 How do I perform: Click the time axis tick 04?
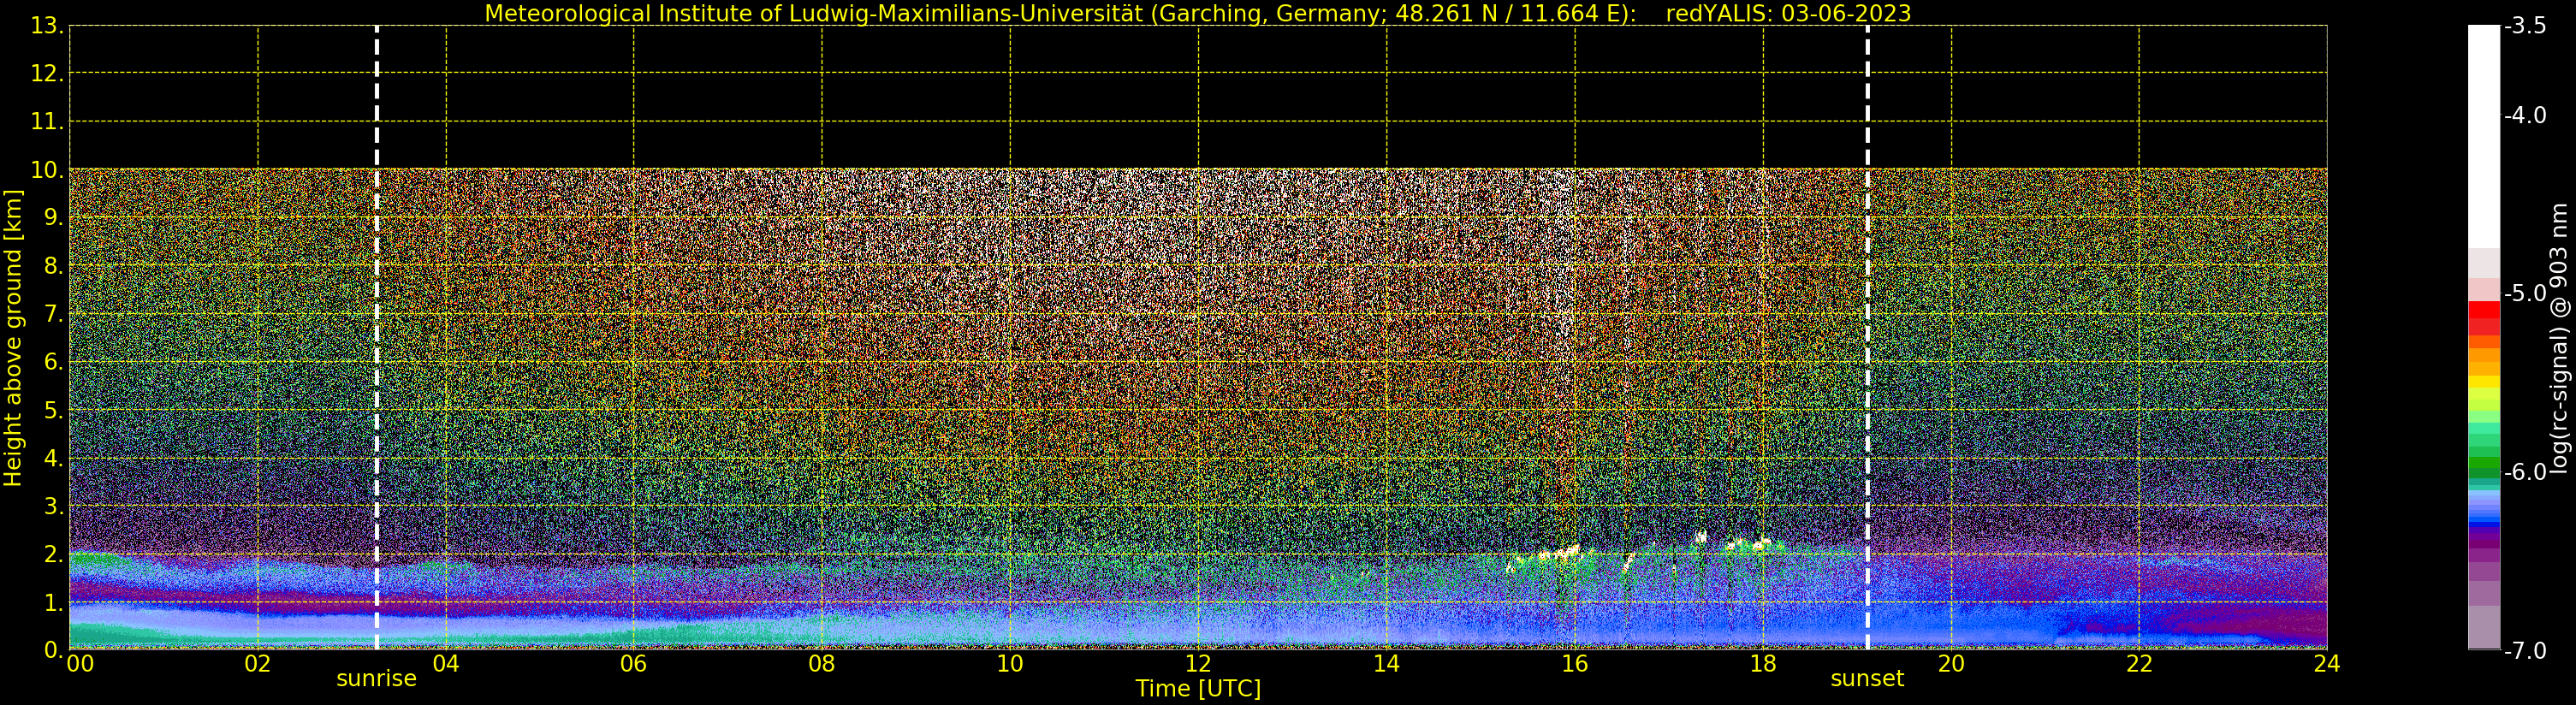[x=446, y=664]
